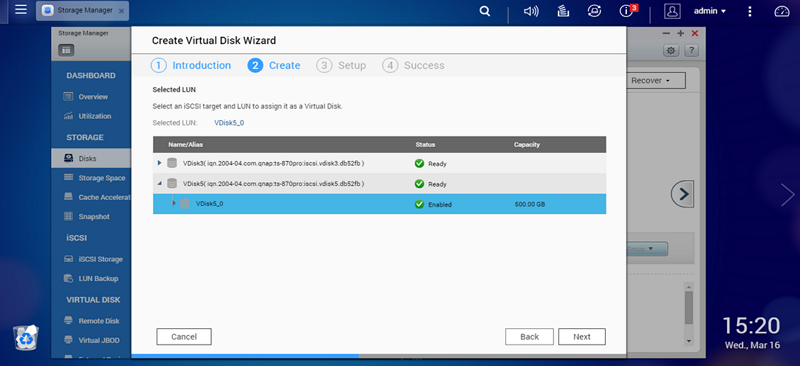The height and width of the screenshot is (366, 800).
Task: Open the Recover dropdown
Action: (650, 81)
